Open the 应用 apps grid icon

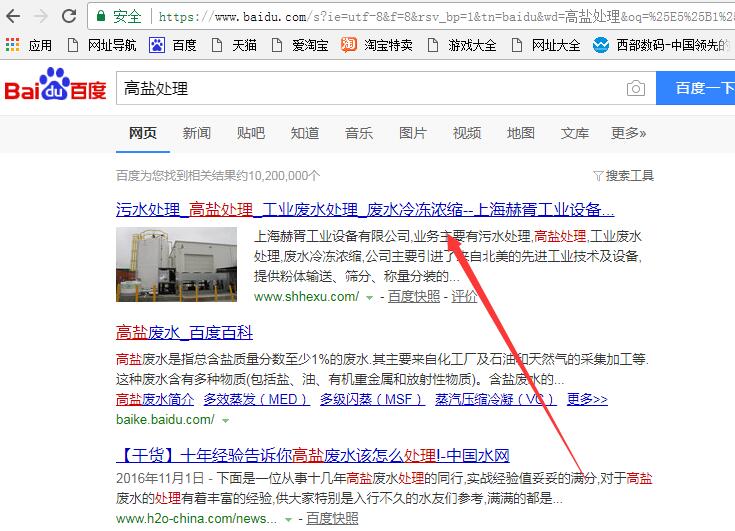pos(12,45)
